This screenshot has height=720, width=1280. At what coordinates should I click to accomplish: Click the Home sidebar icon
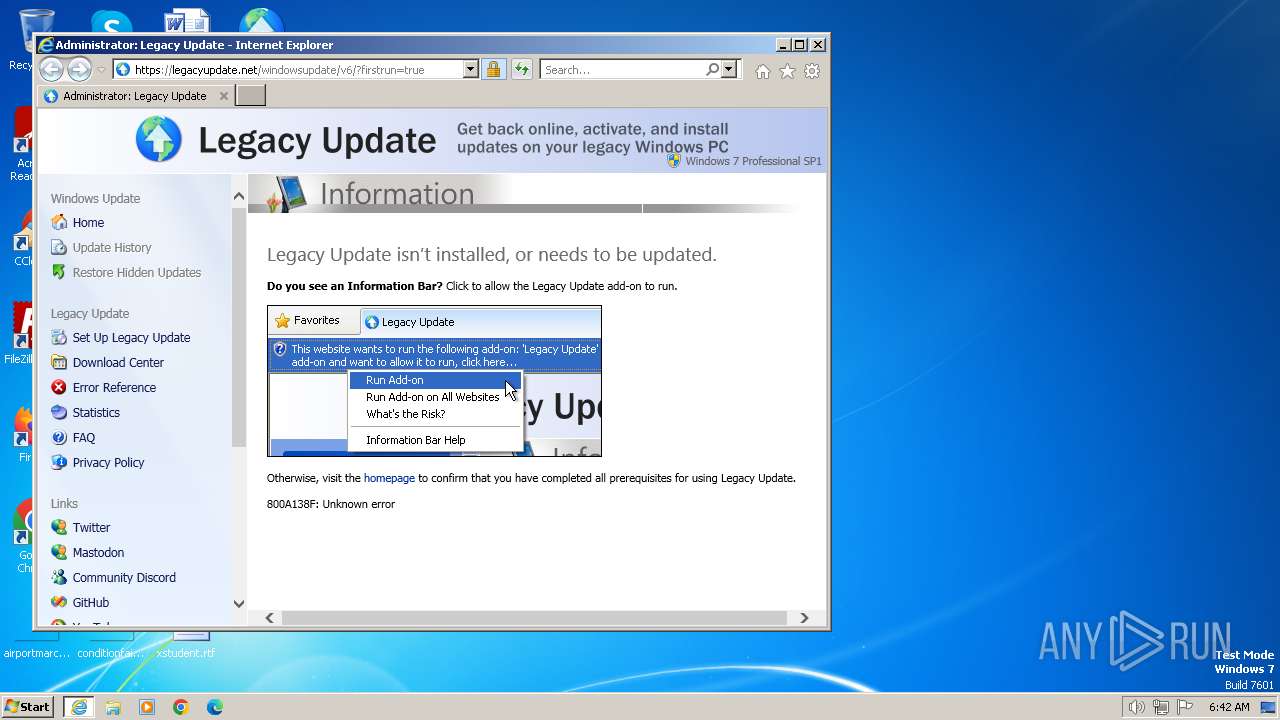[x=59, y=222]
